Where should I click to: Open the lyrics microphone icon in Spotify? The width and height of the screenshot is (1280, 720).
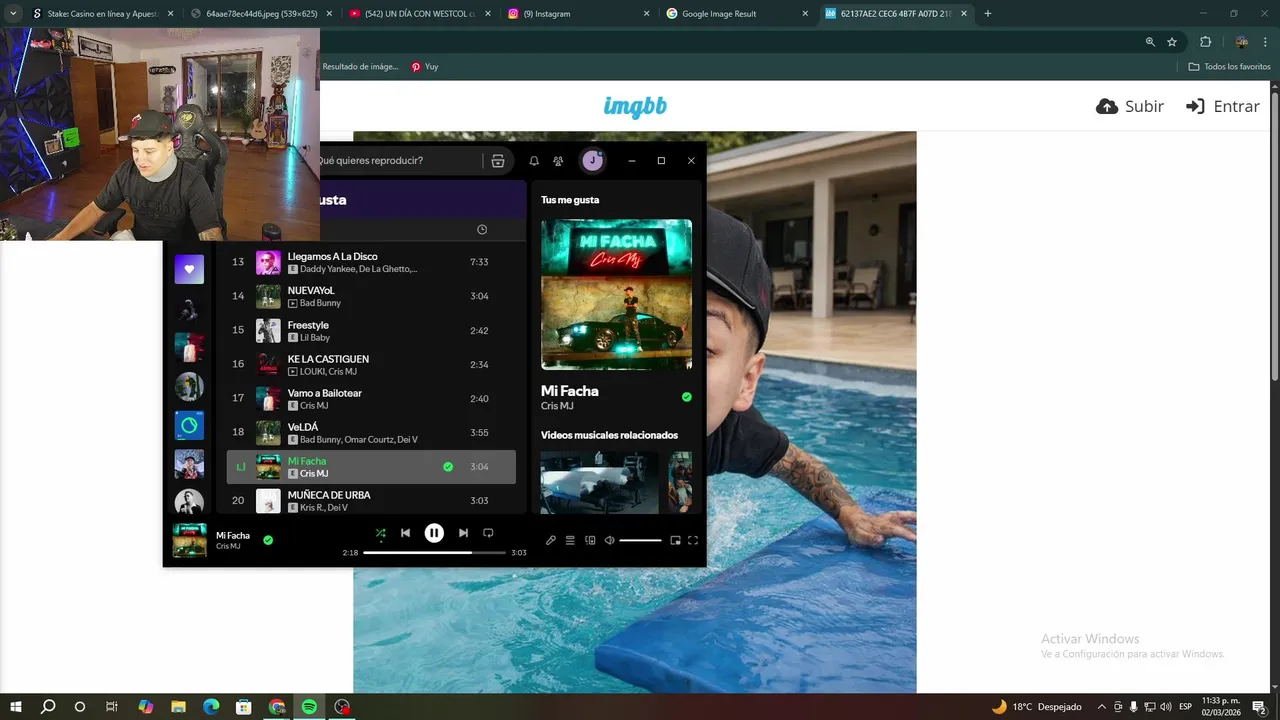pyautogui.click(x=550, y=540)
